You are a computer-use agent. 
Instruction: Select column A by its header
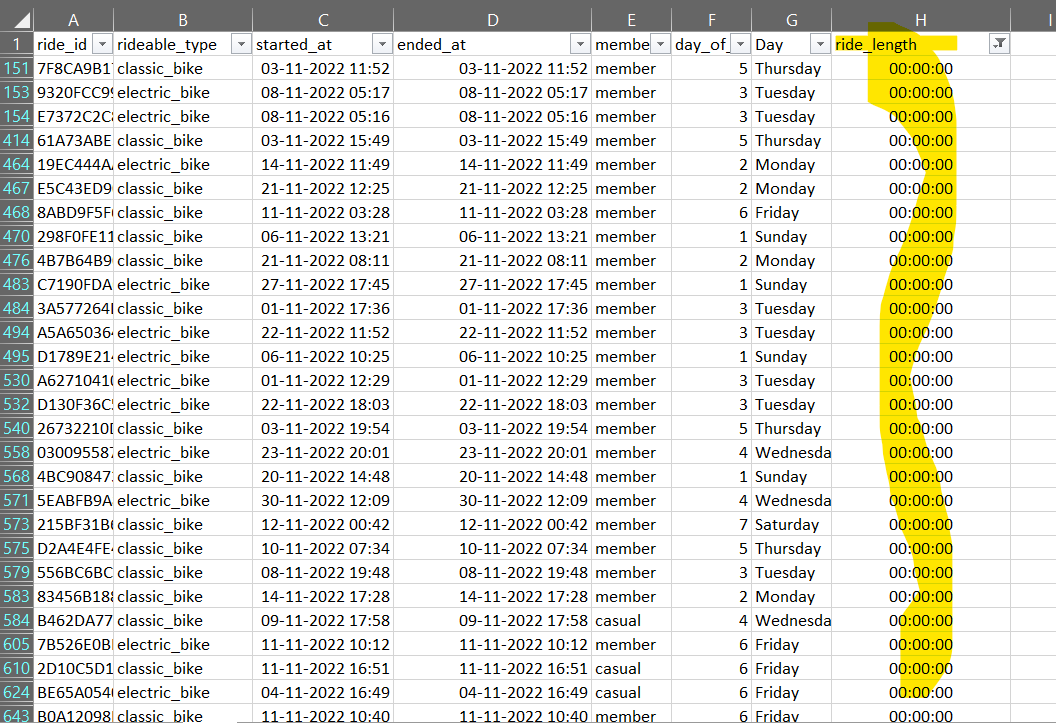[x=73, y=17]
